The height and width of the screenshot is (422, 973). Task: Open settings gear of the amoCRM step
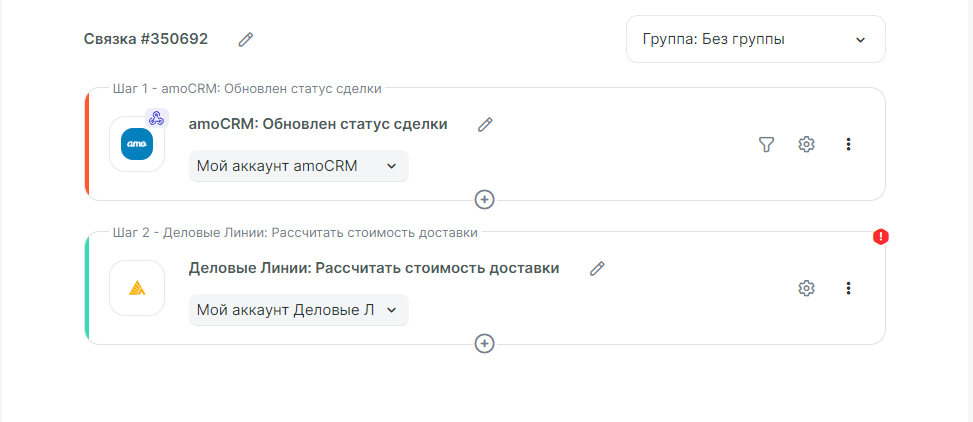[x=807, y=144]
